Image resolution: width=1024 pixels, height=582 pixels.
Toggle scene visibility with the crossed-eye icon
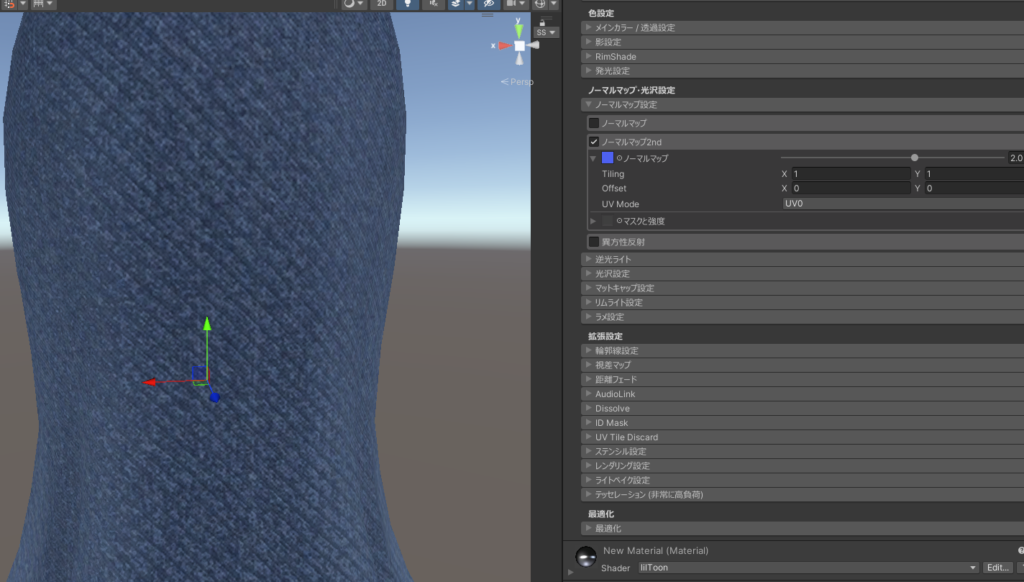click(487, 4)
